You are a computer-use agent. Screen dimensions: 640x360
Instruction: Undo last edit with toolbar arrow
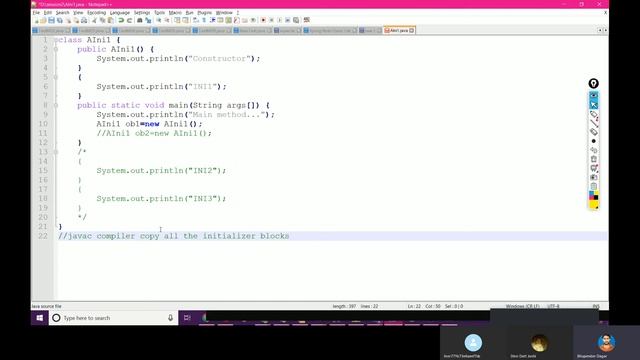coord(120,20)
